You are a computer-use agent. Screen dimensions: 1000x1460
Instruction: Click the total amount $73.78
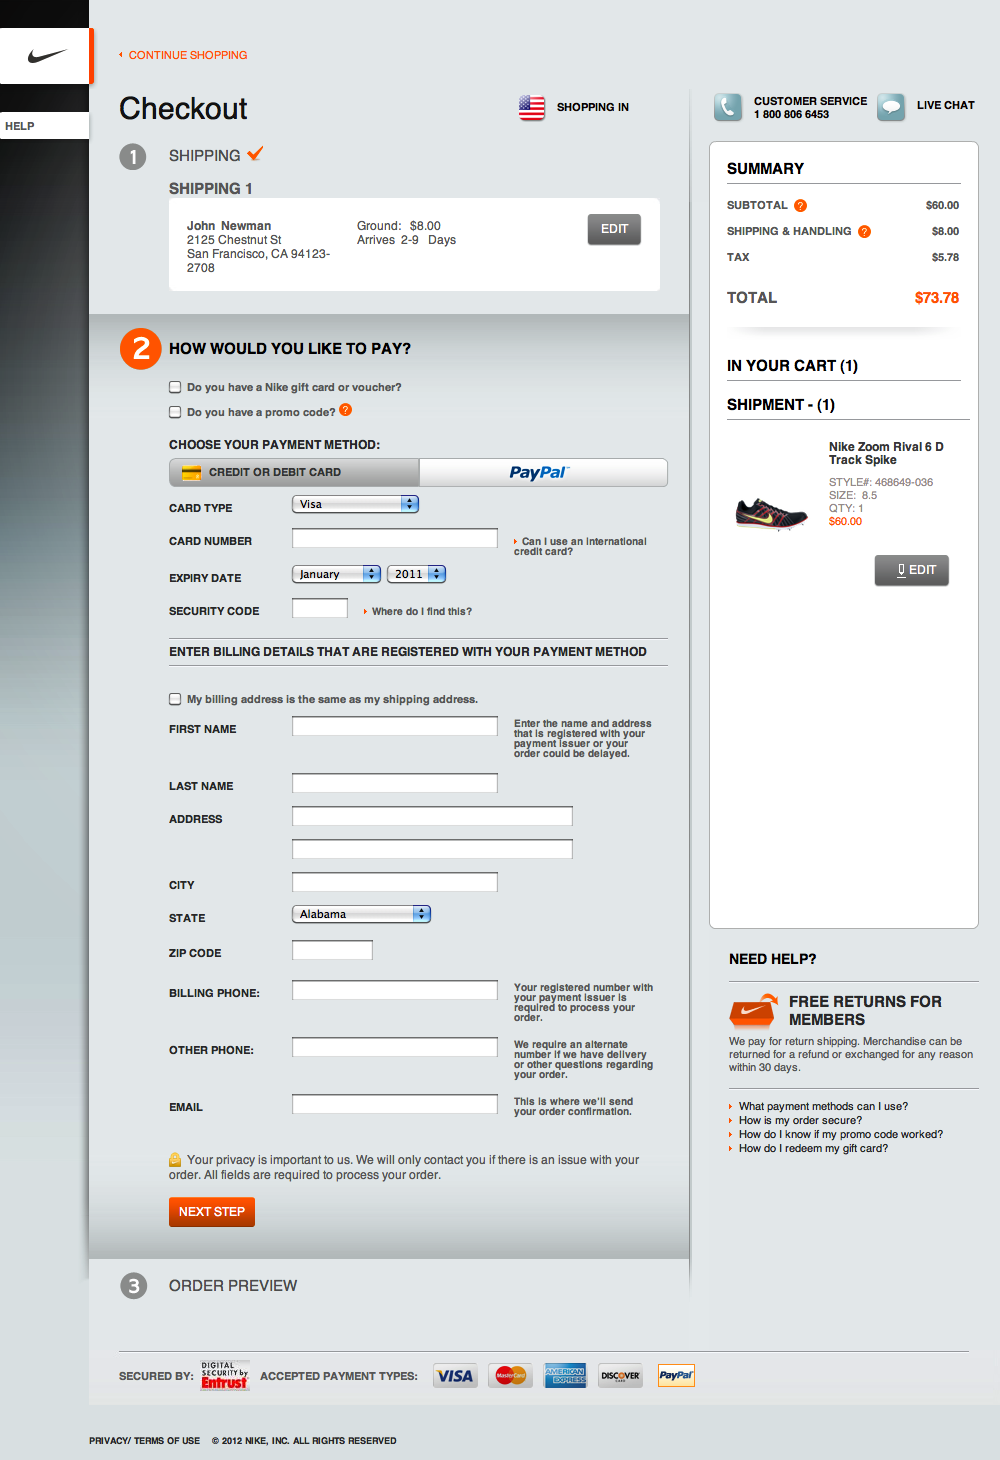coord(937,298)
